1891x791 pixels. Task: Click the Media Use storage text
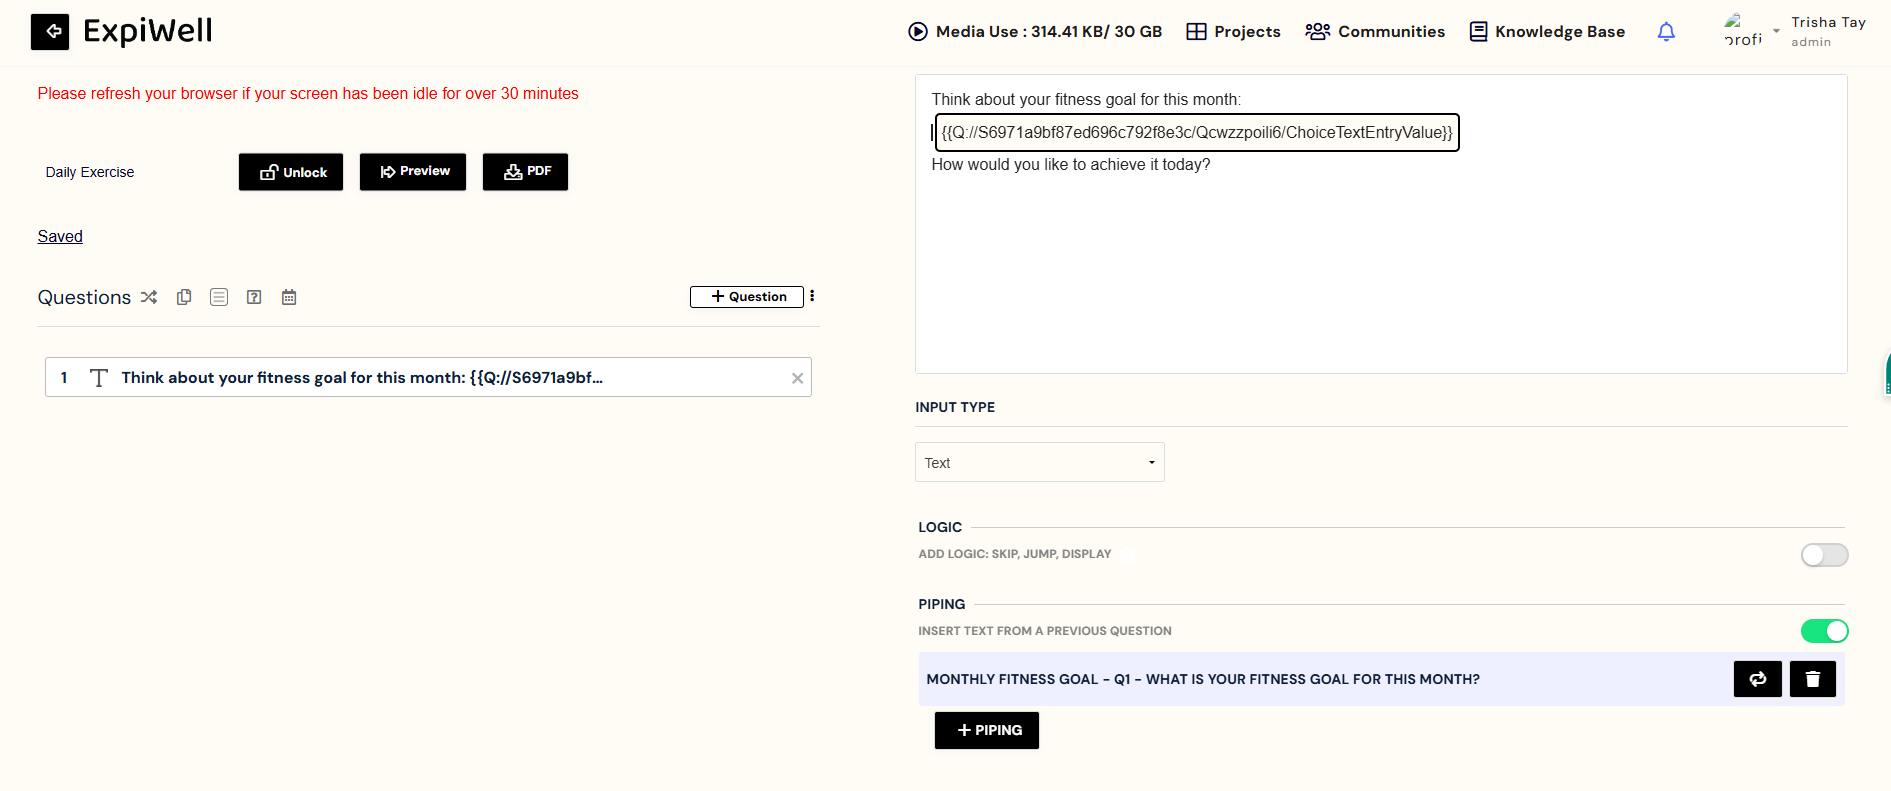coord(1049,31)
